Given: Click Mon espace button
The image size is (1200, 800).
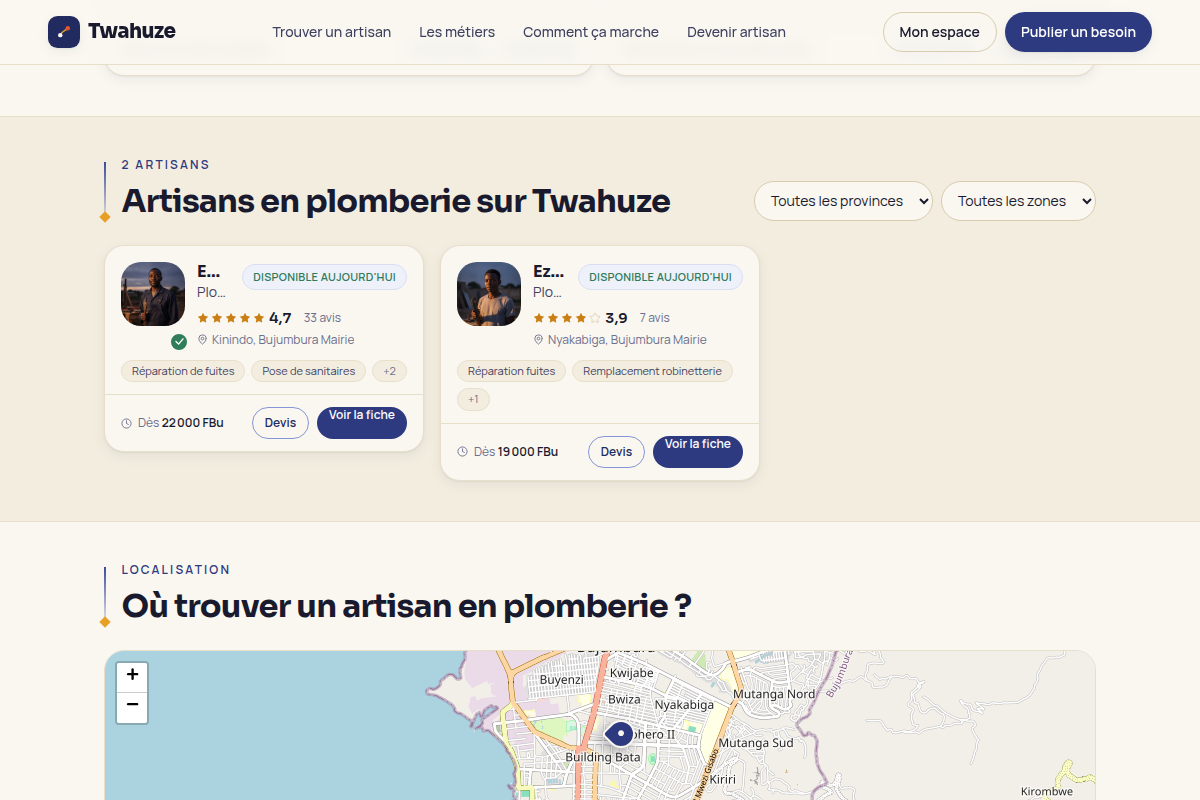Looking at the screenshot, I should pos(939,32).
